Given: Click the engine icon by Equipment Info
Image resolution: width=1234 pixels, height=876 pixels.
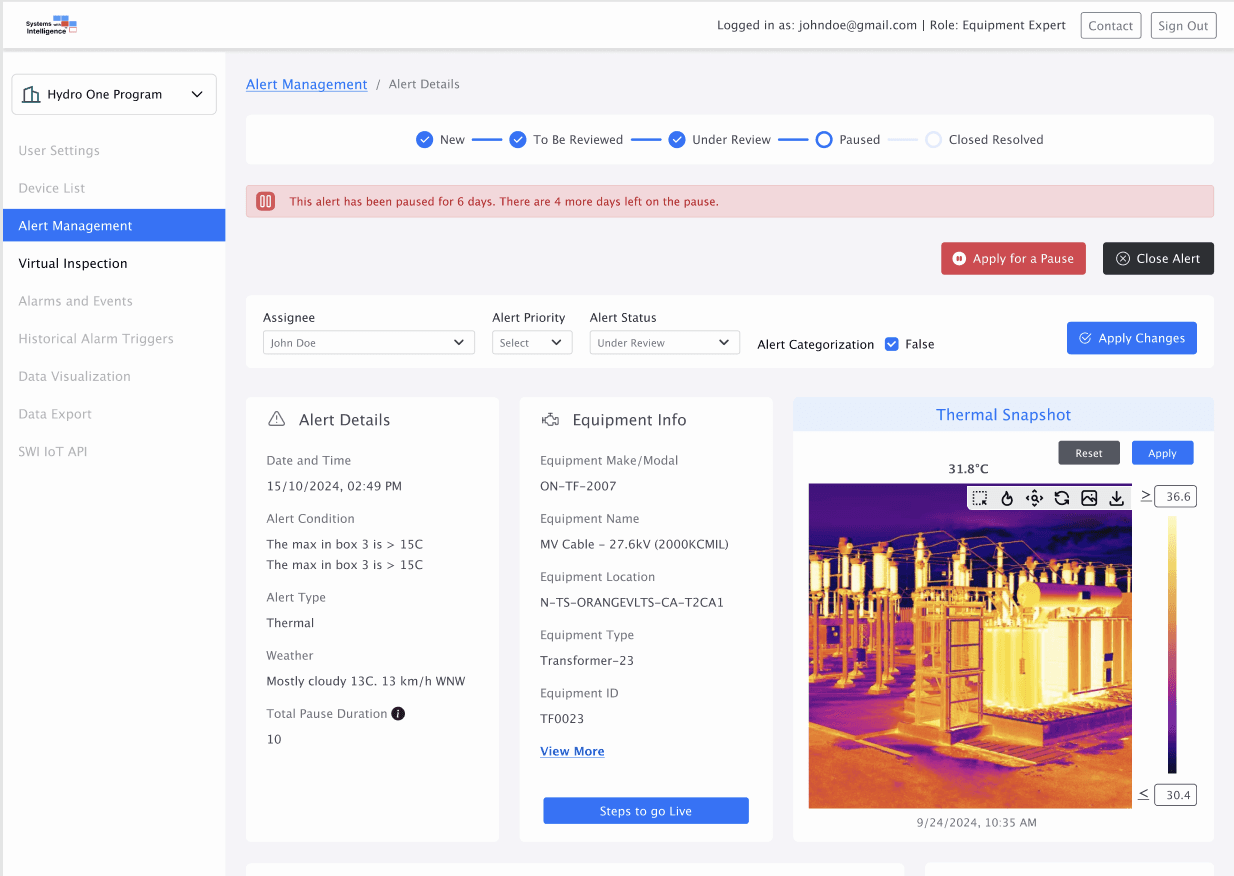Looking at the screenshot, I should point(550,420).
